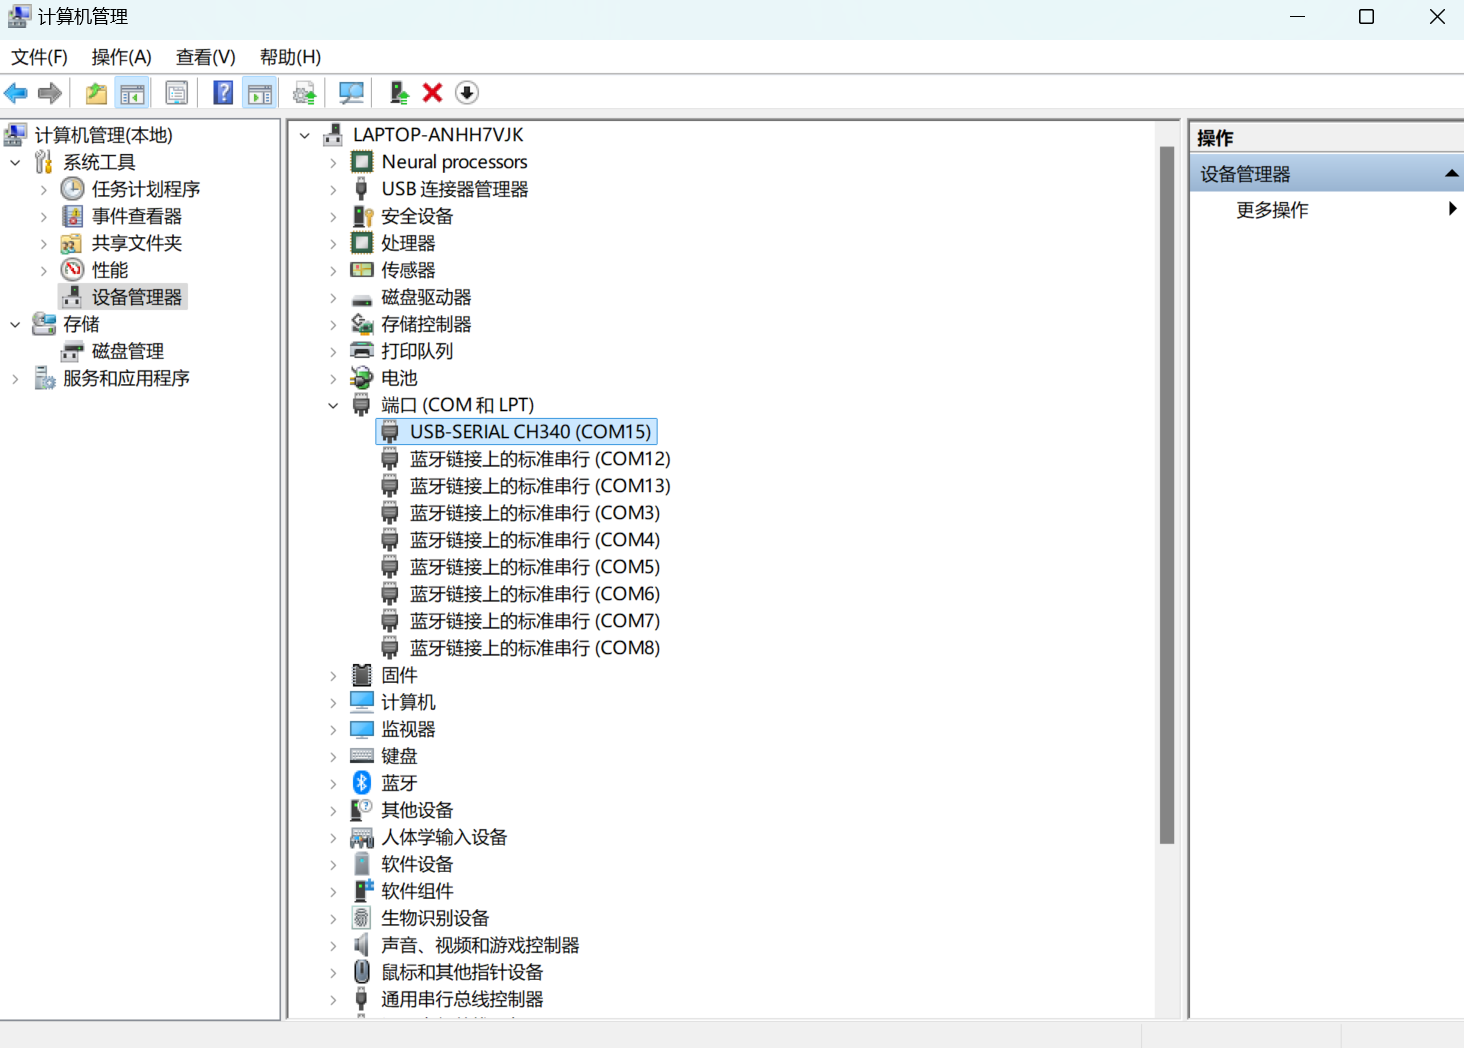Uninstall device using the red X icon

click(433, 93)
